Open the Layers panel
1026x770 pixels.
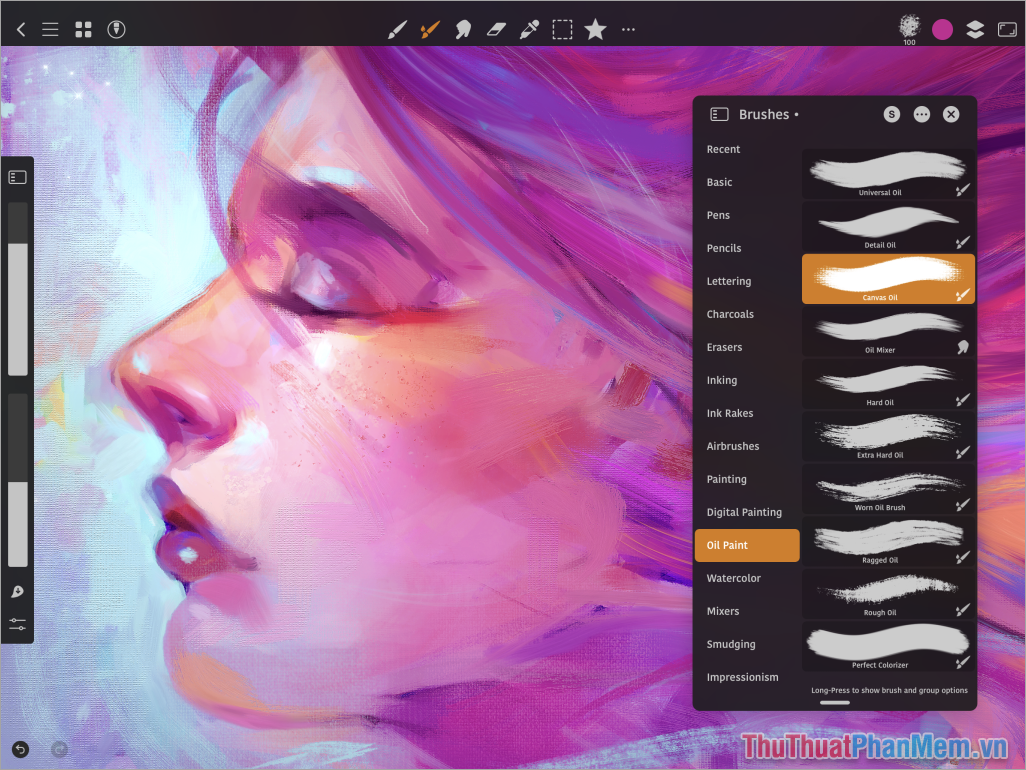(975, 29)
